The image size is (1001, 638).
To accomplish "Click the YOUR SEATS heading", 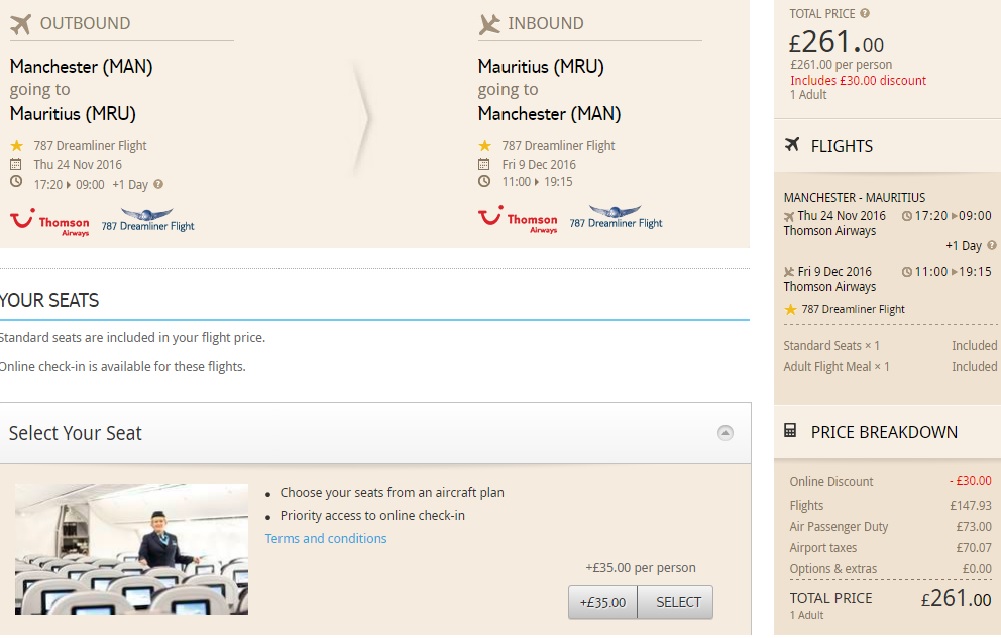I will pos(49,300).
